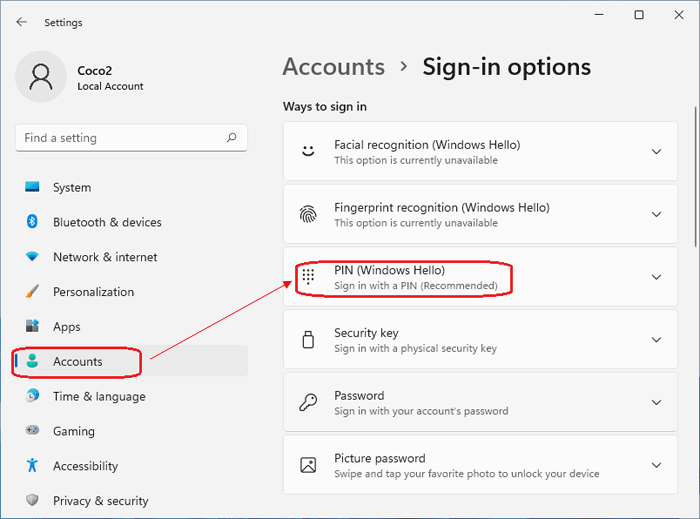Expand the Picture password chevron
This screenshot has width=700, height=519.
click(x=656, y=465)
